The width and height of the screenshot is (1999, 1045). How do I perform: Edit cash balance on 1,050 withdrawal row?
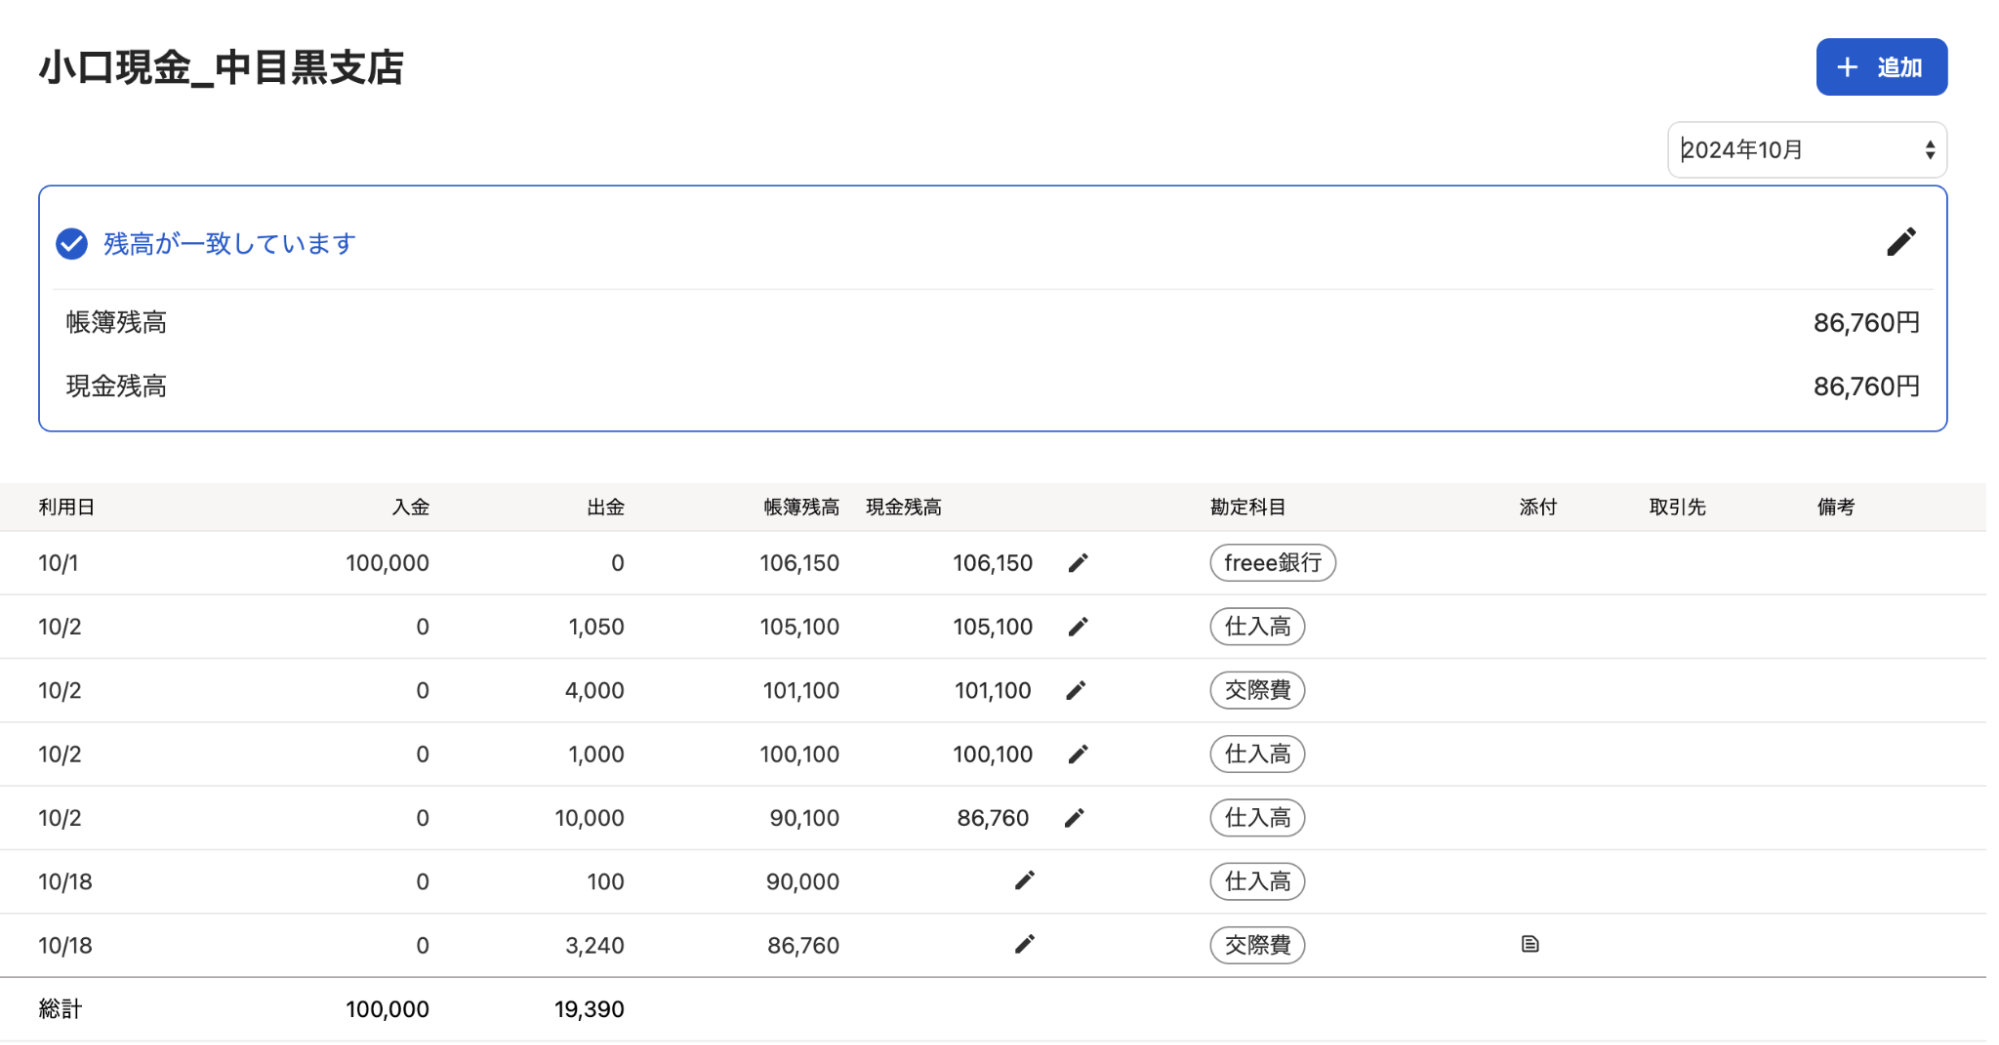pos(1077,627)
